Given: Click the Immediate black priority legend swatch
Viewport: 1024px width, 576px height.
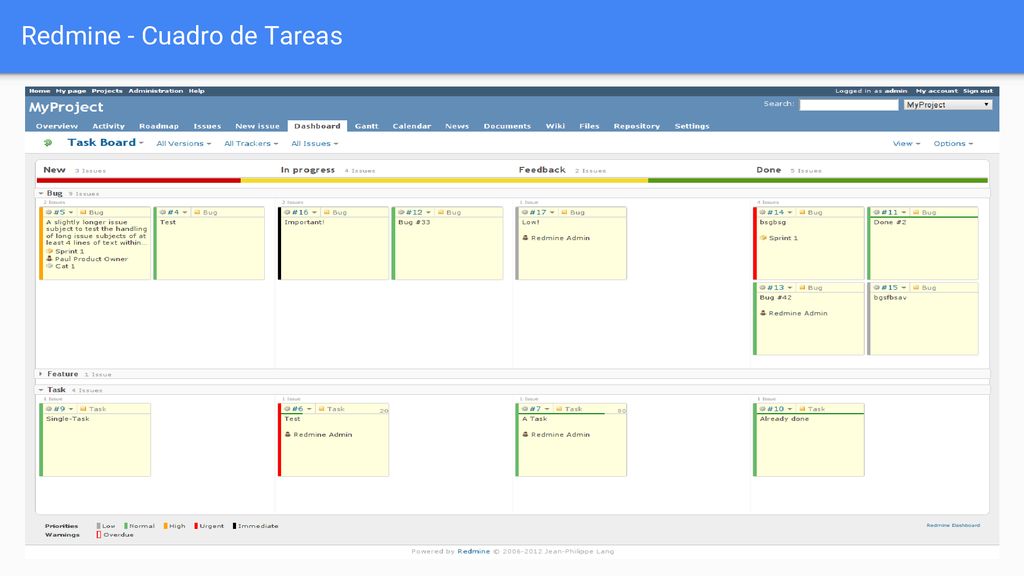Looking at the screenshot, I should click(234, 526).
